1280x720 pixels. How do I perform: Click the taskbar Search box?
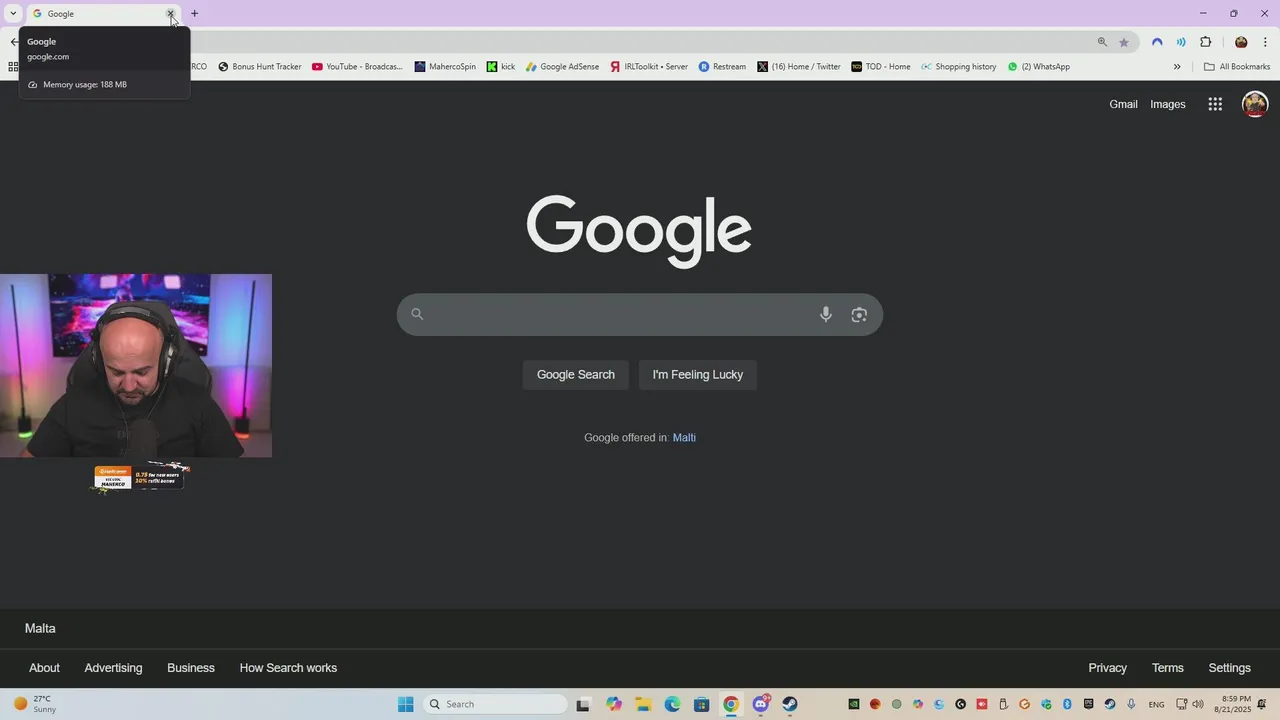496,704
